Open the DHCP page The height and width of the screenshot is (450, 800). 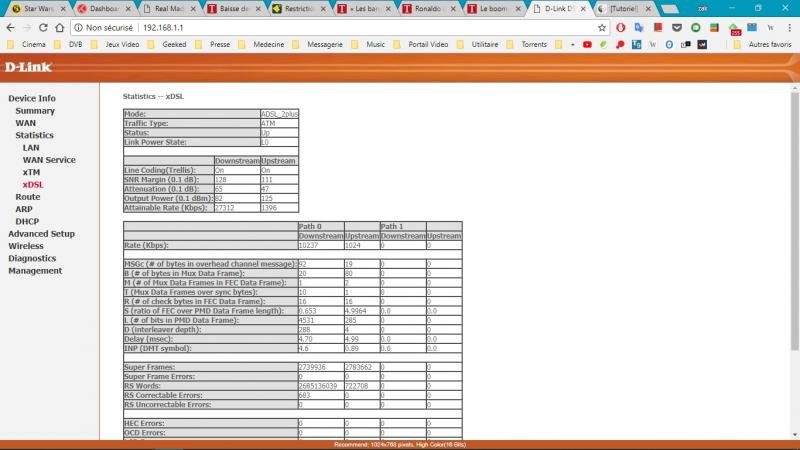(27, 221)
